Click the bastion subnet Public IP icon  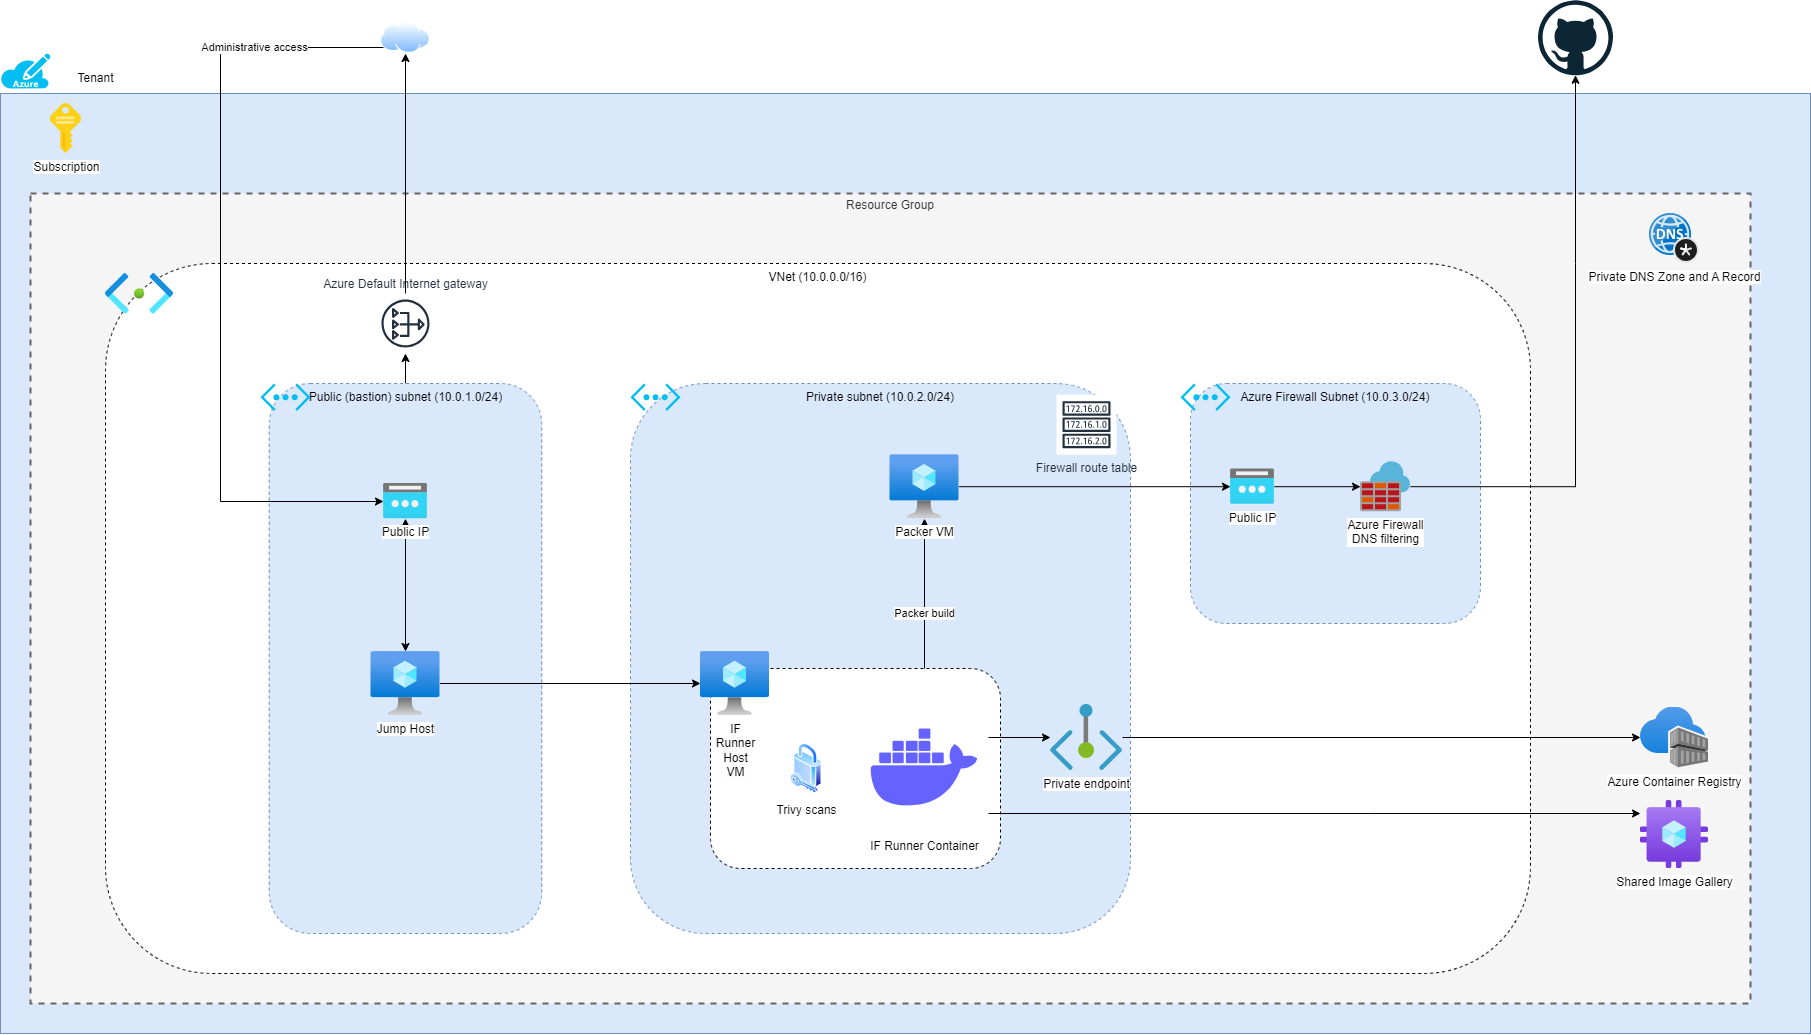[x=405, y=501]
